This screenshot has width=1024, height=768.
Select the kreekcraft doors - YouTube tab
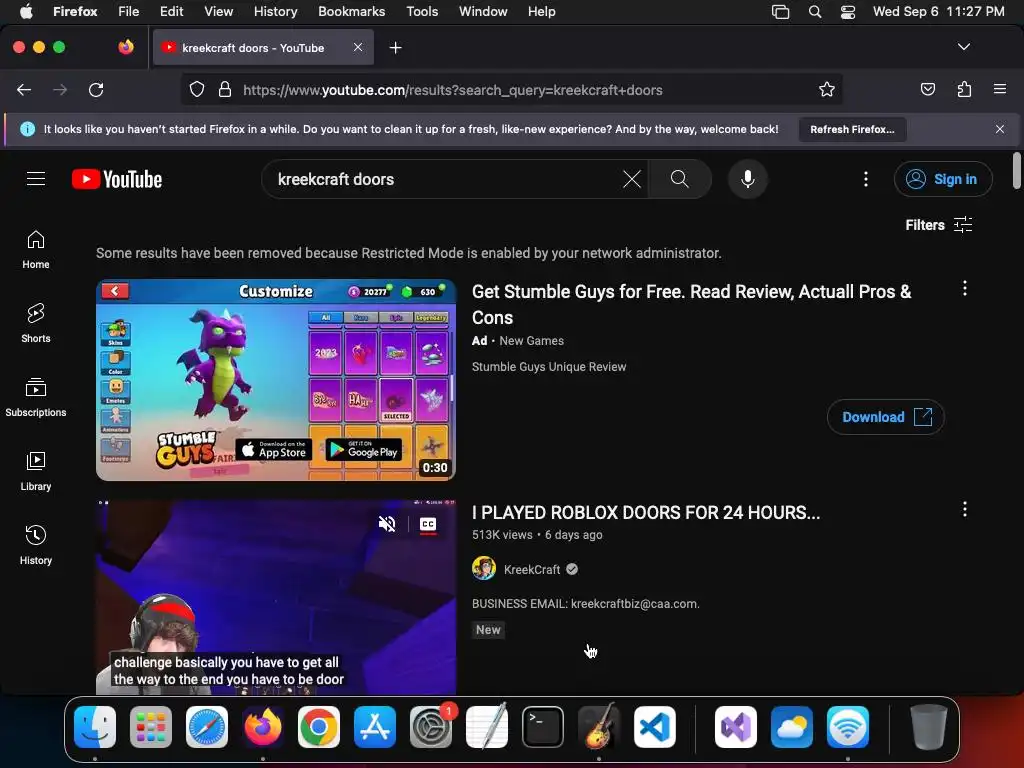(263, 47)
